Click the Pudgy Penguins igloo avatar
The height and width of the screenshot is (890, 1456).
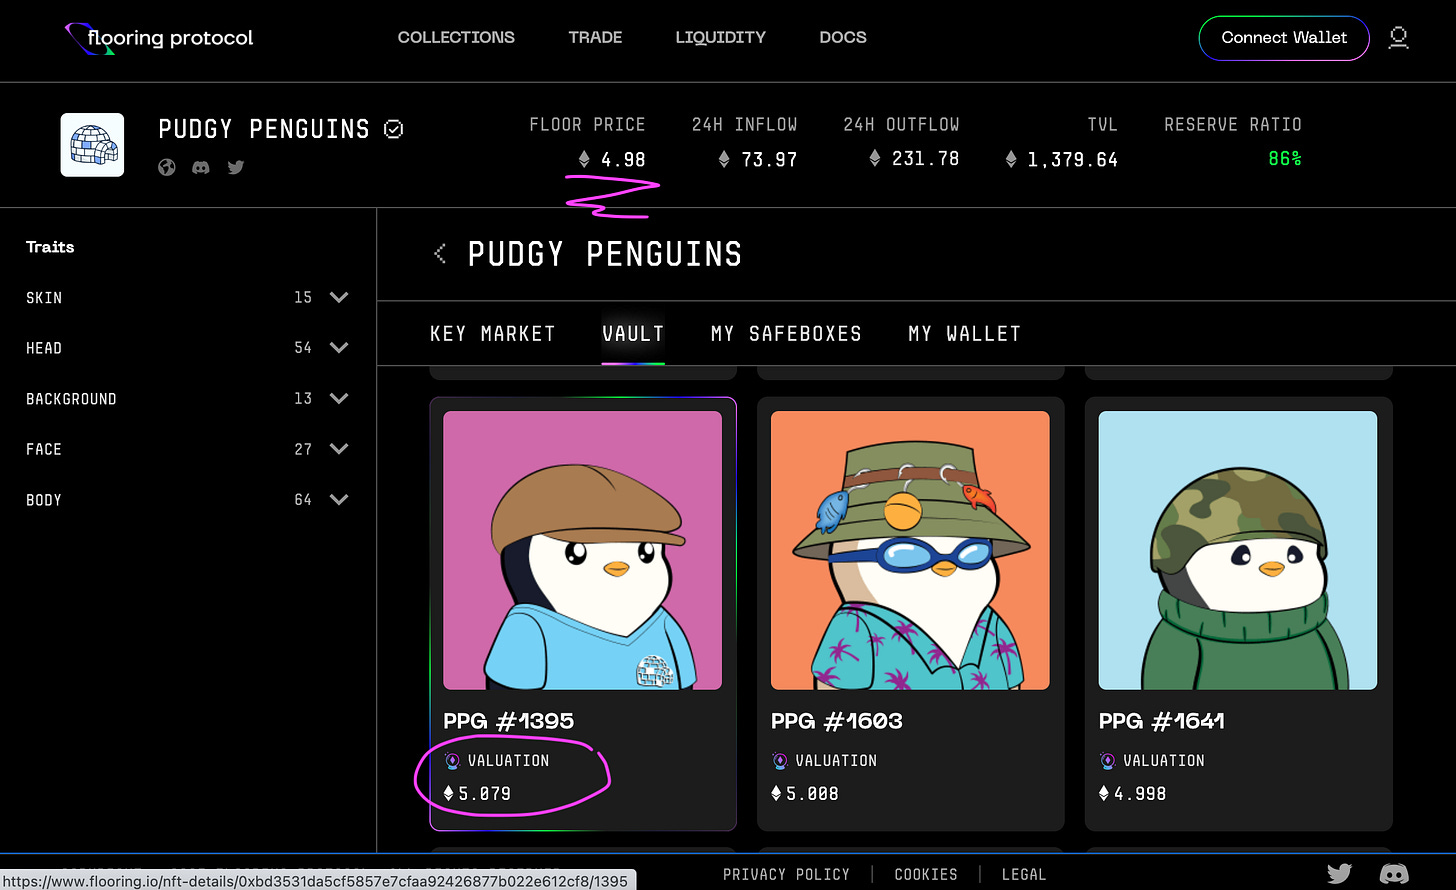[92, 145]
